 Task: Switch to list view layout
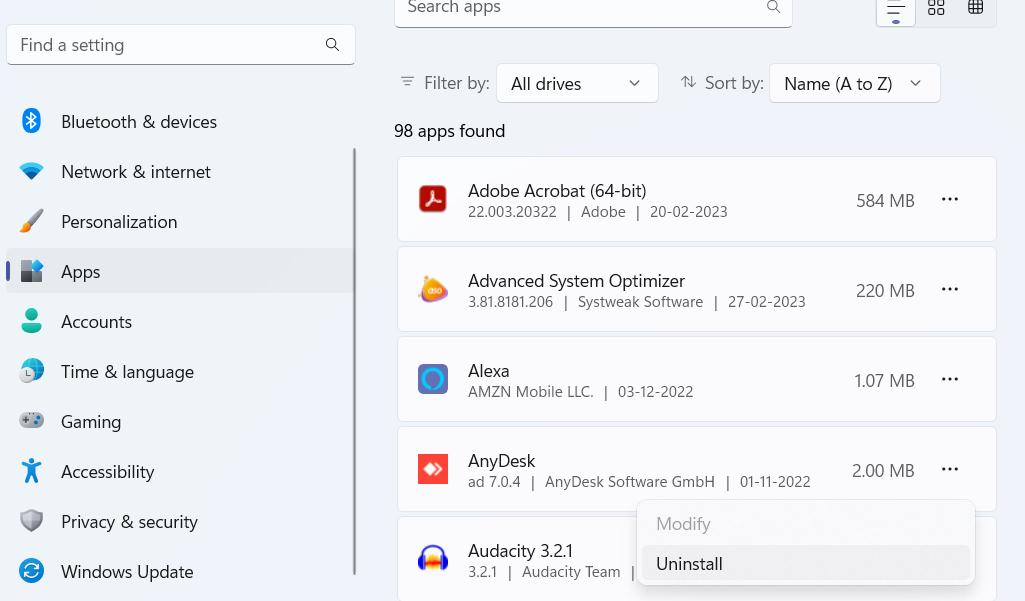[896, 11]
